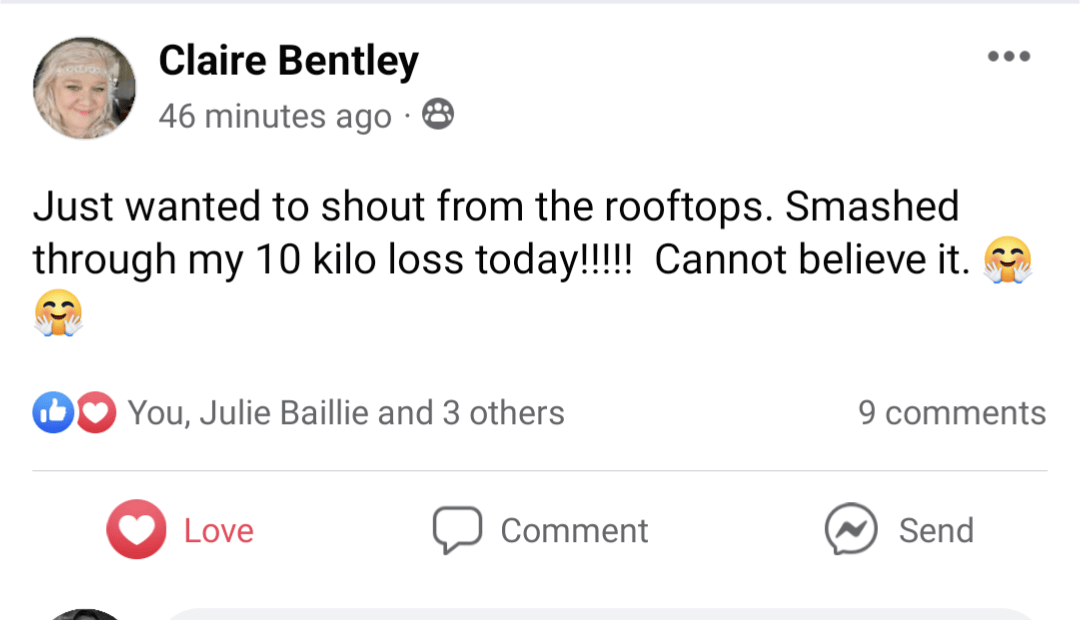Click the red heart reaction icon
The height and width of the screenshot is (620, 1080).
(x=96, y=413)
